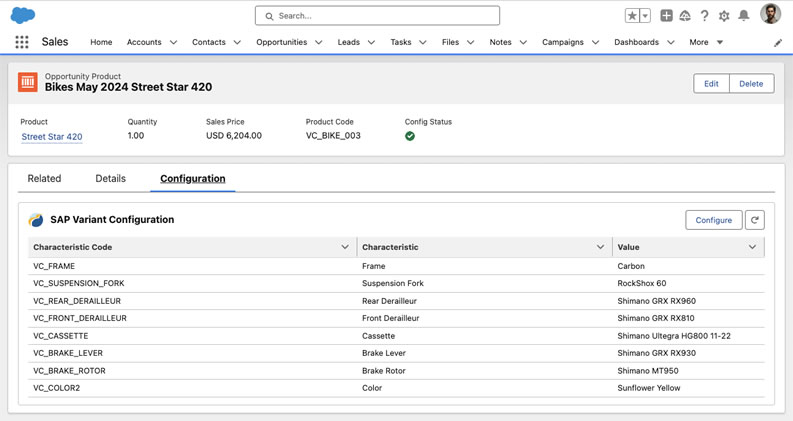Go to the Home nav item

click(x=101, y=42)
